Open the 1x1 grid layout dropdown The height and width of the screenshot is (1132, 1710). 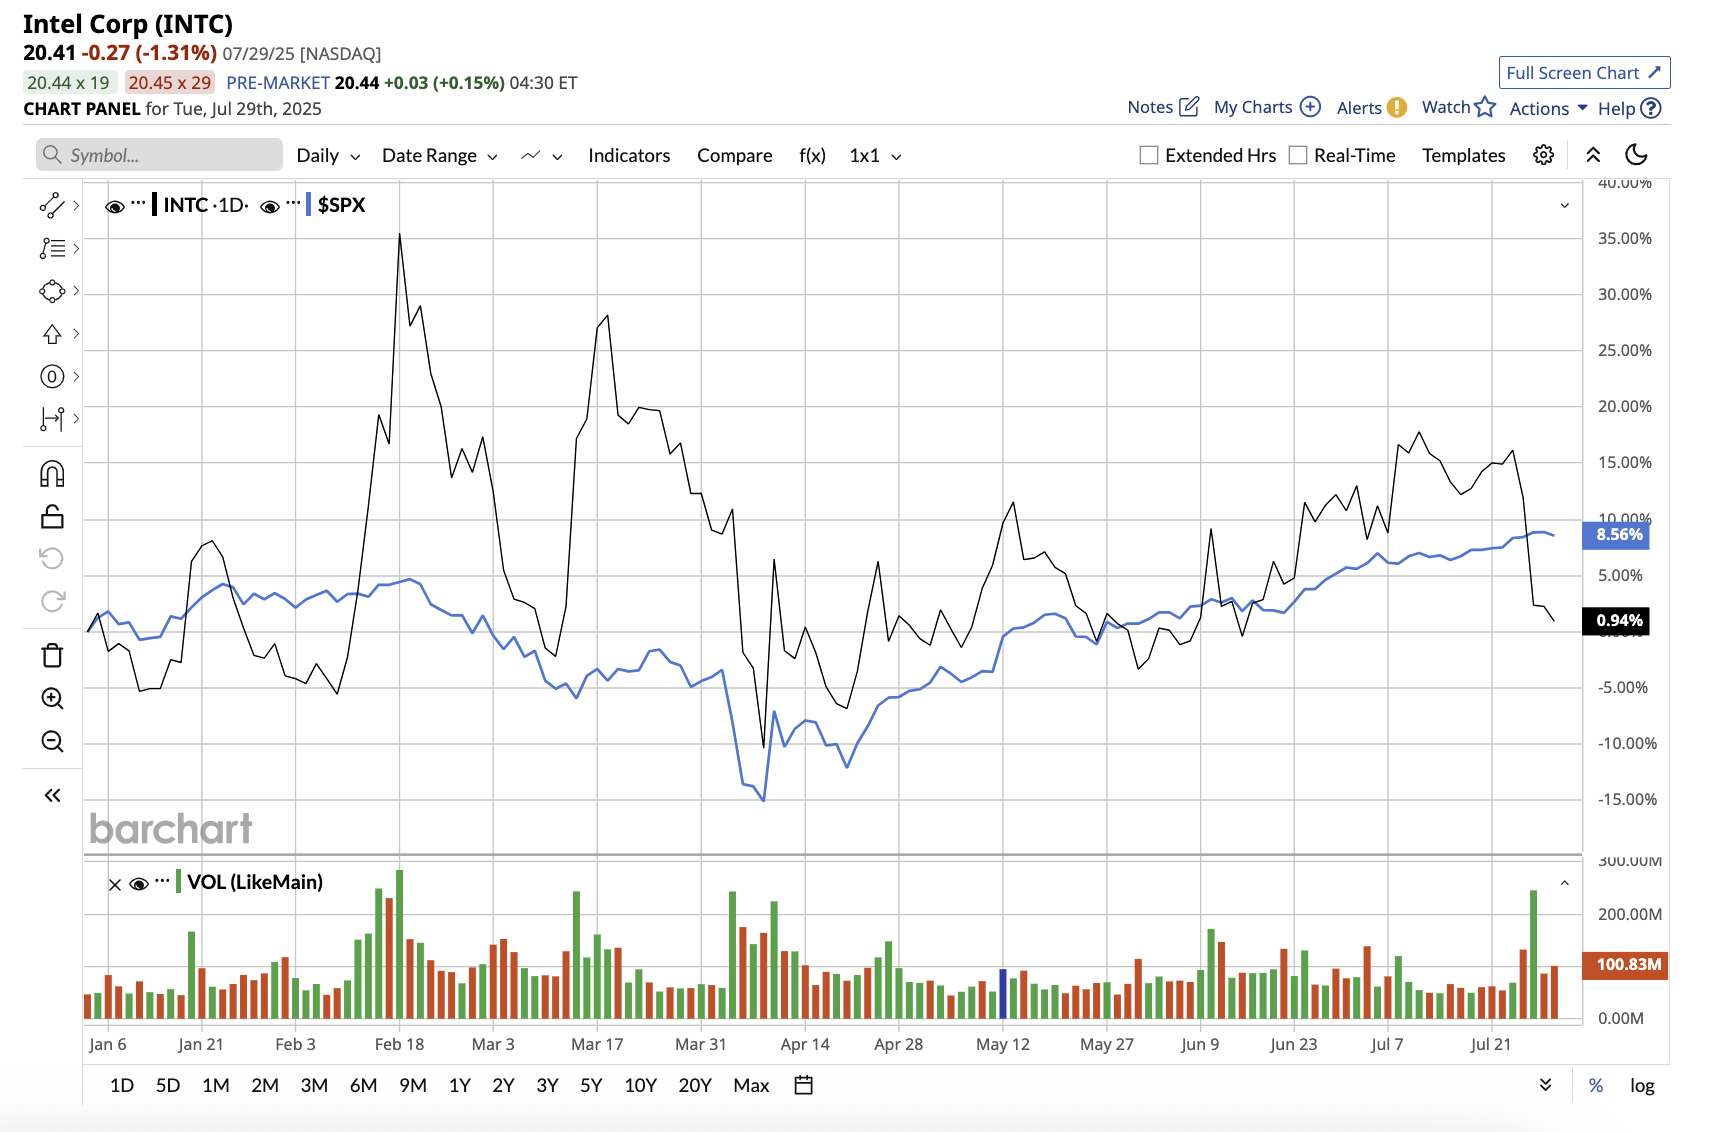[x=876, y=155]
